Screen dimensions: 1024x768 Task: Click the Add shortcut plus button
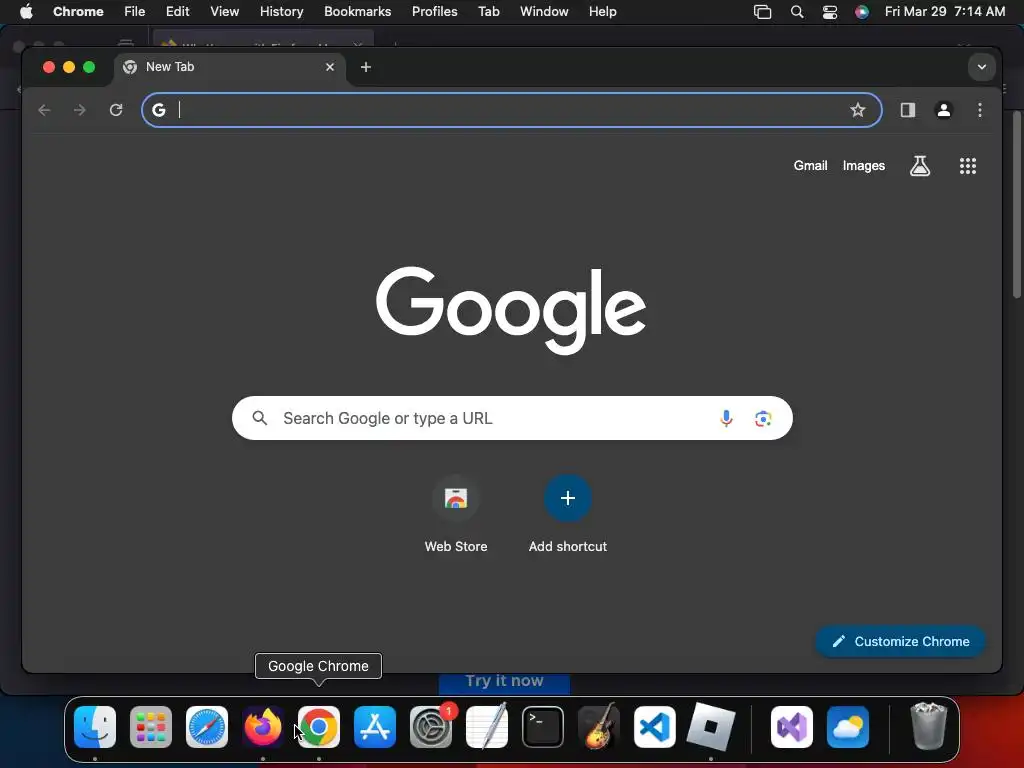tap(568, 498)
